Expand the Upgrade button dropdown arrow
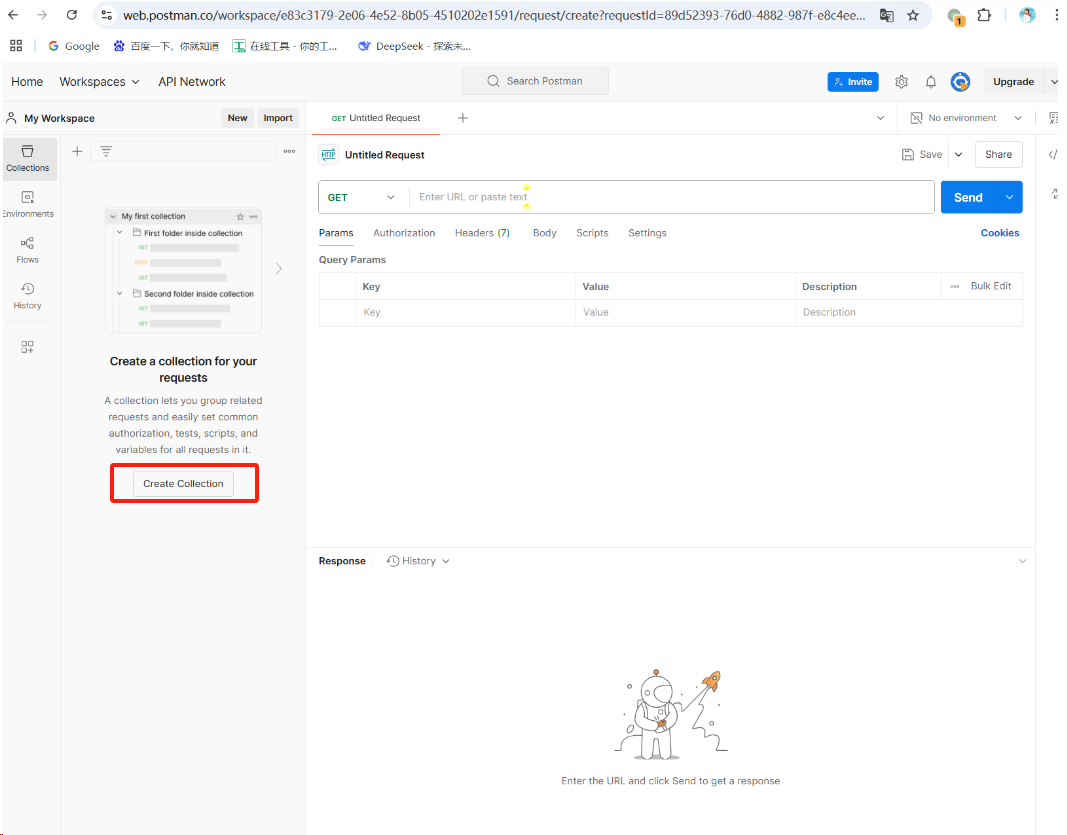 pos(1054,82)
